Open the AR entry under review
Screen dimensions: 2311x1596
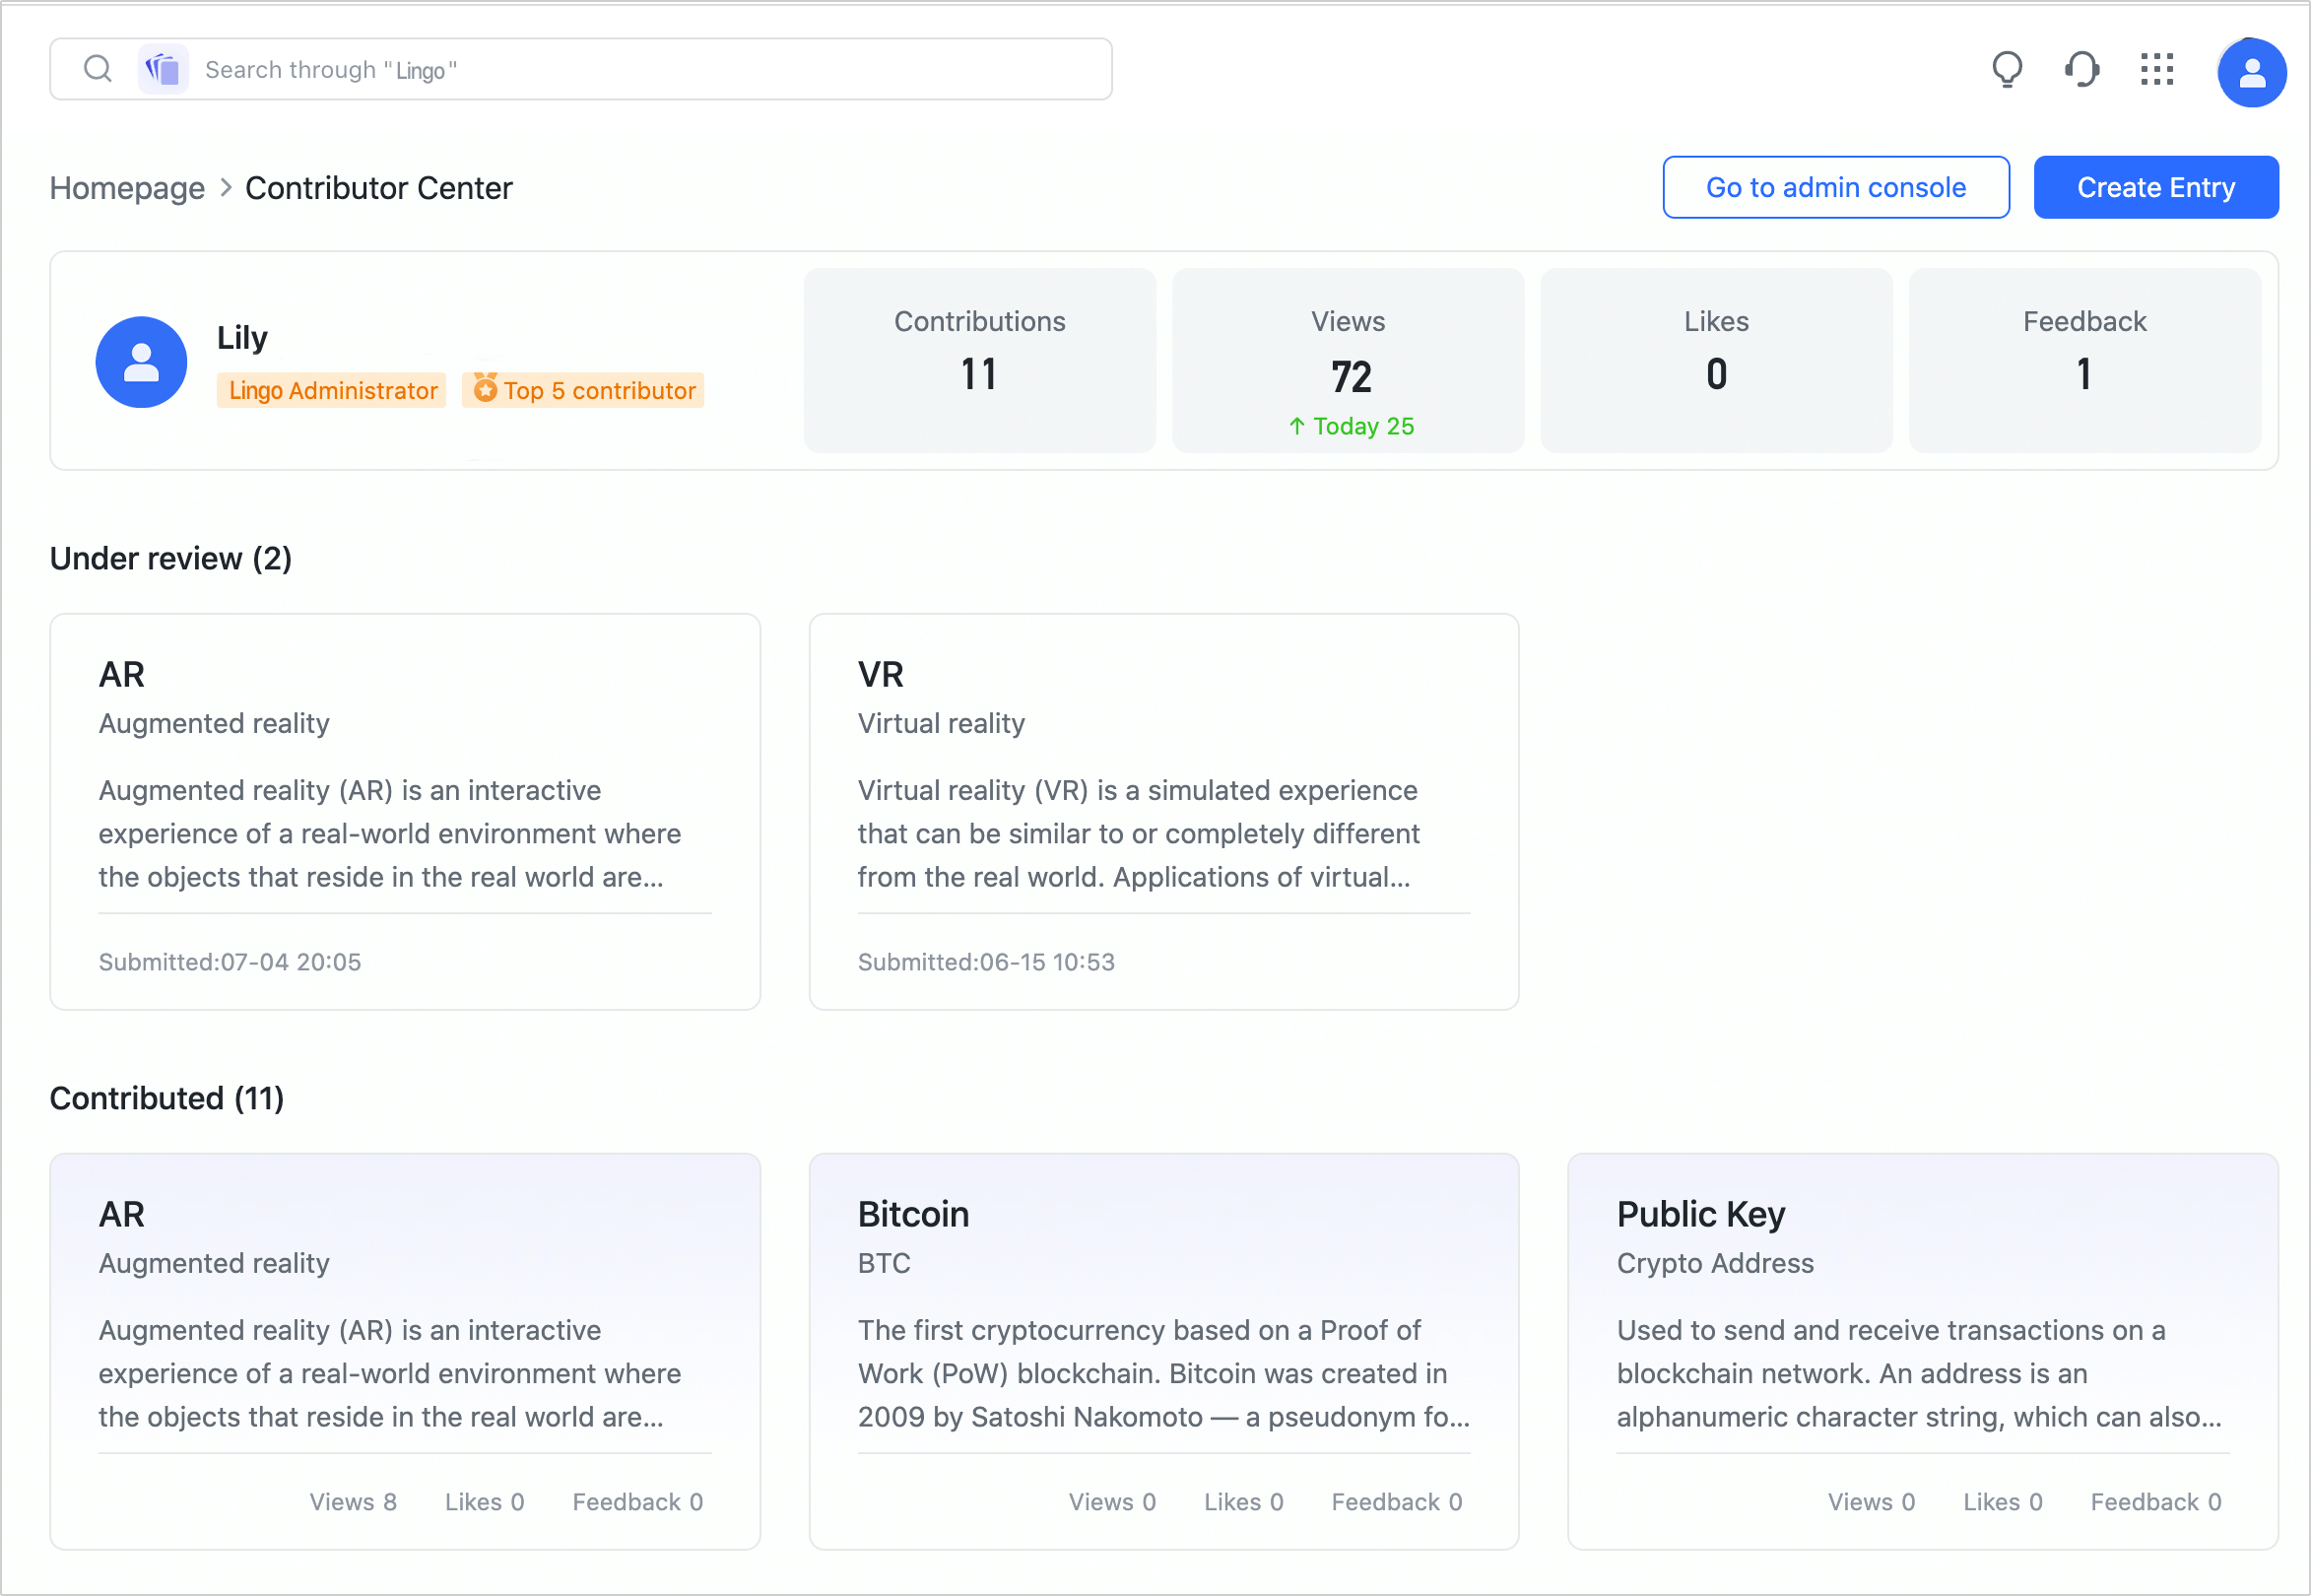pos(405,810)
